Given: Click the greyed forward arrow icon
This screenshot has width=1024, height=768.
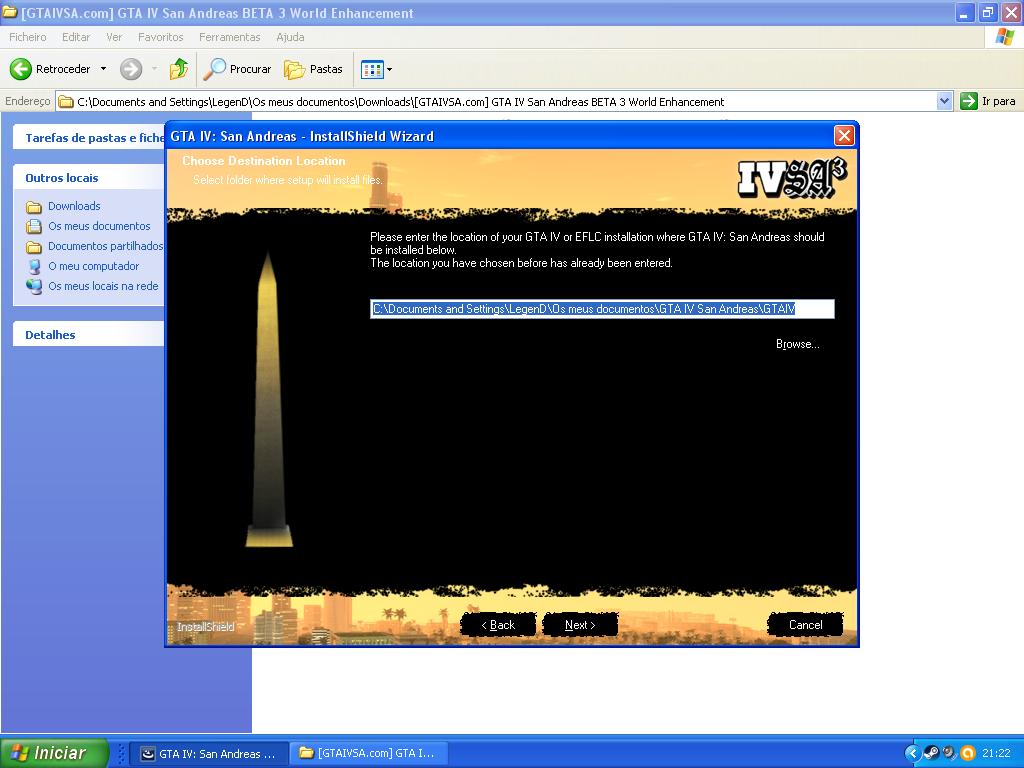Looking at the screenshot, I should tap(131, 69).
